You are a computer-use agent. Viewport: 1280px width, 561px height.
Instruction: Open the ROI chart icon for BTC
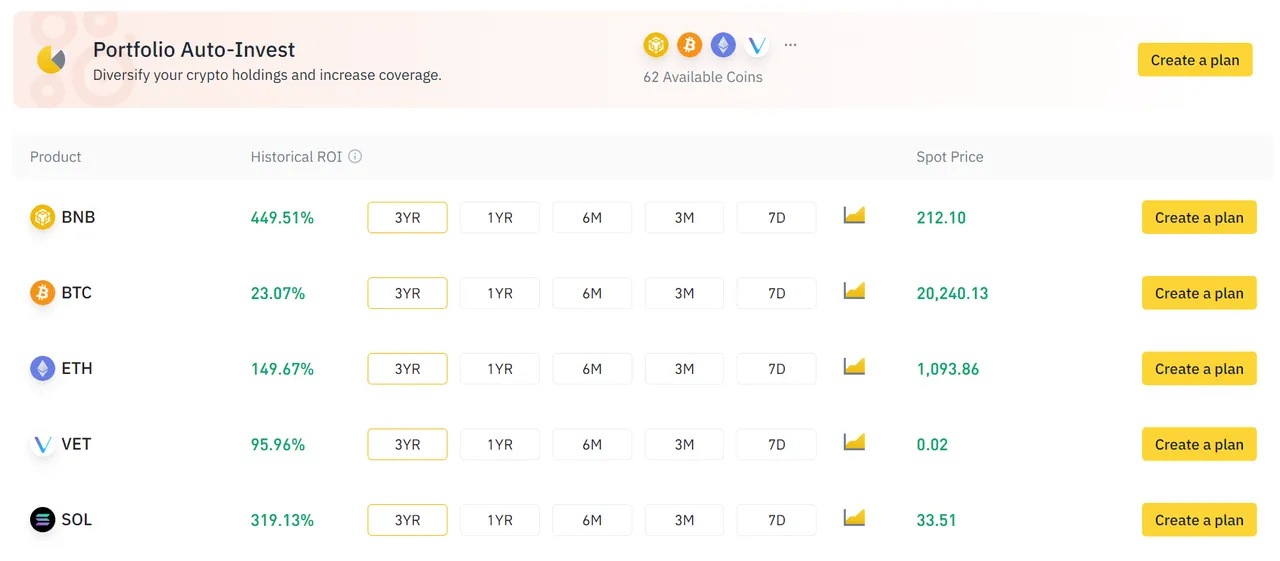tap(854, 291)
